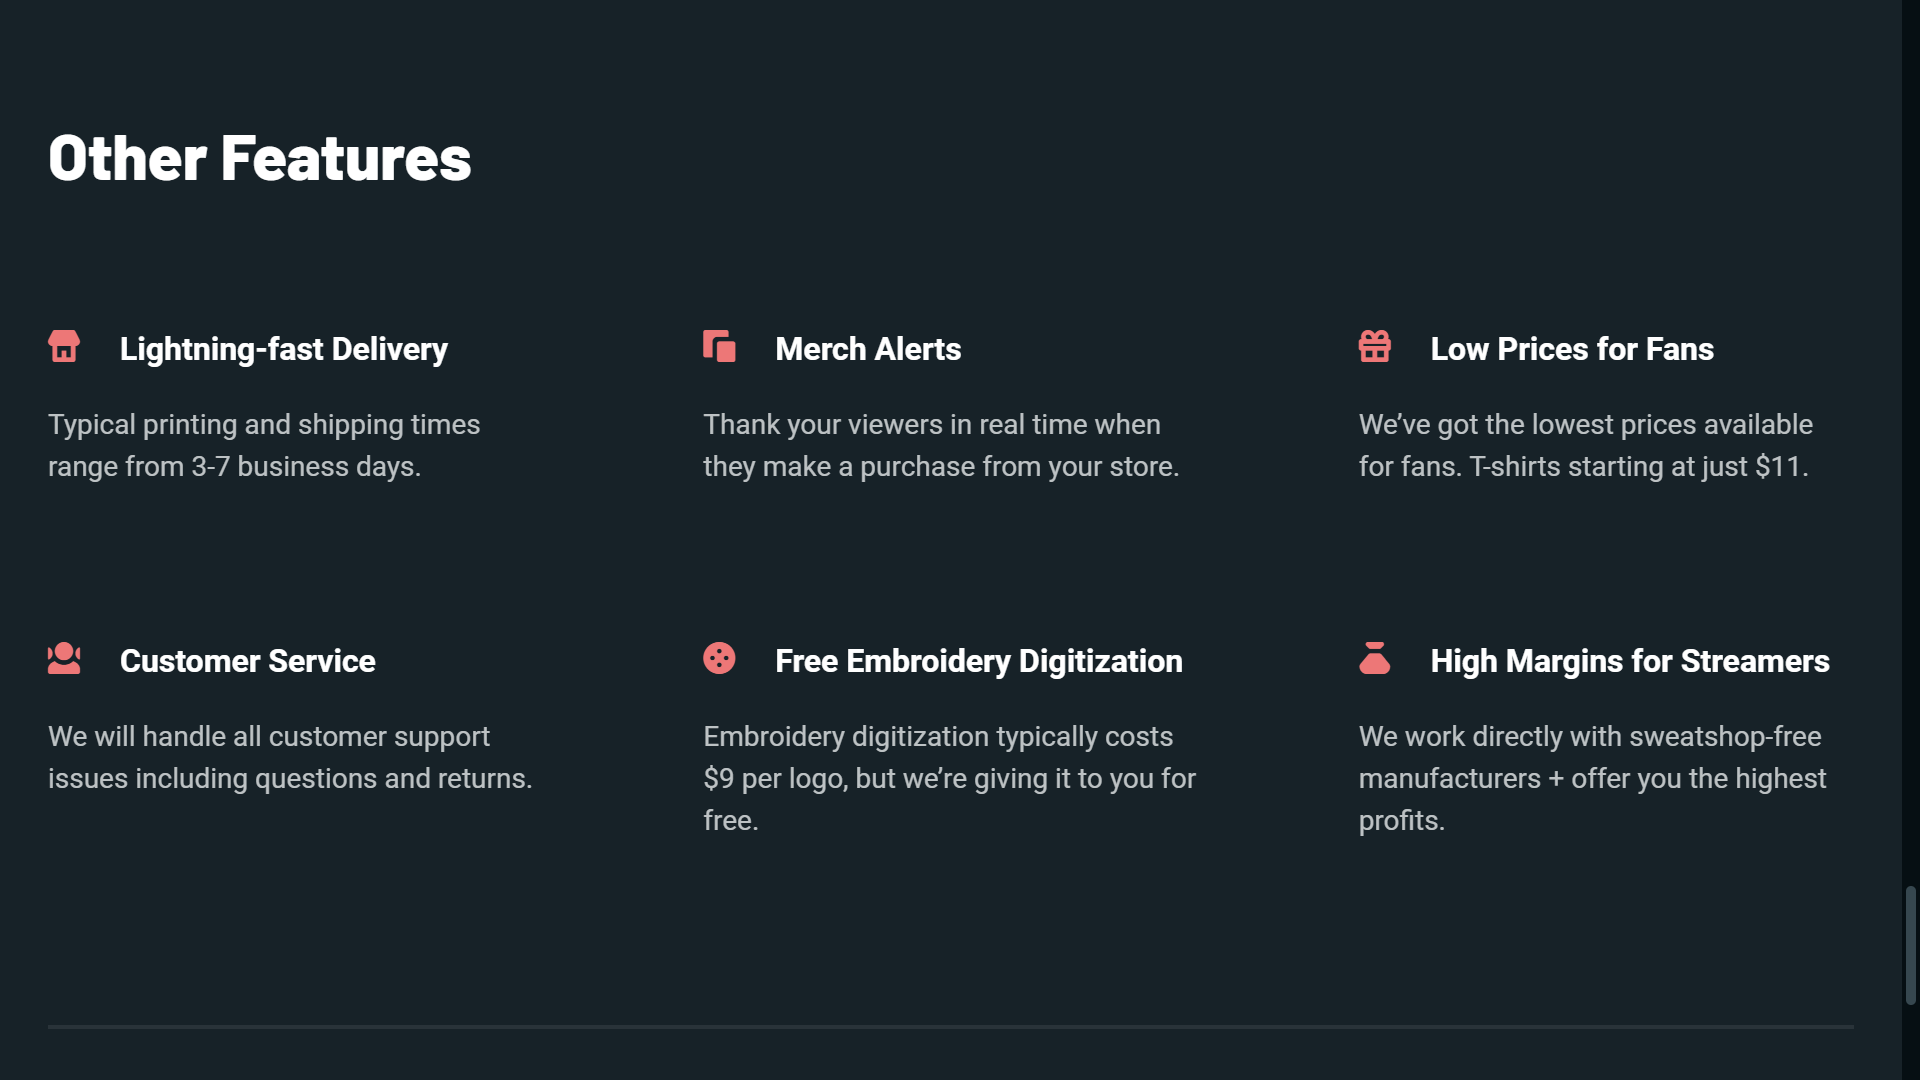Select the Lightning-fast Delivery heading
Image resolution: width=1920 pixels, height=1080 pixels.
(x=284, y=349)
